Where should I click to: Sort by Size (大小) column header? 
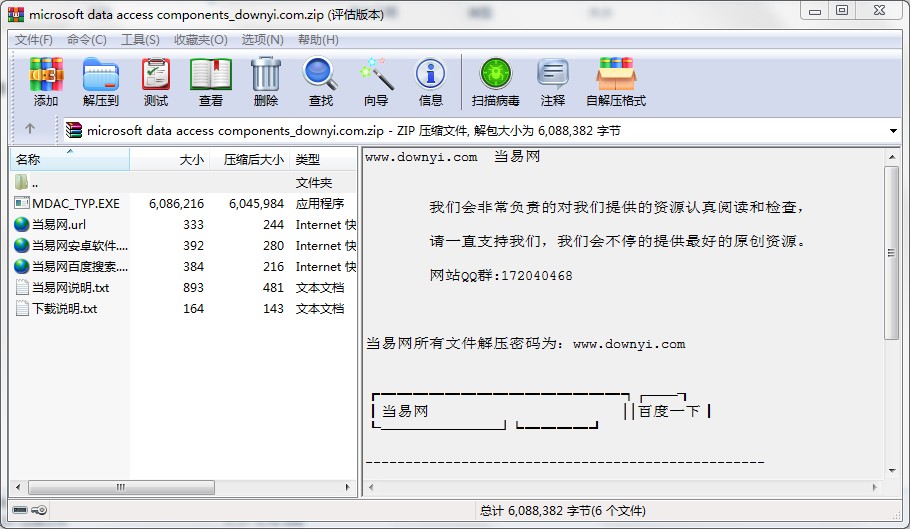click(x=169, y=159)
